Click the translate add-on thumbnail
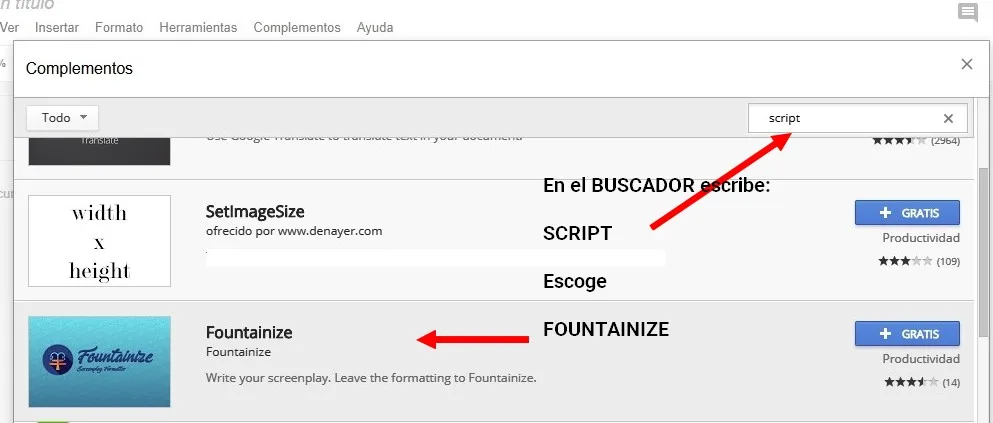 pyautogui.click(x=99, y=150)
